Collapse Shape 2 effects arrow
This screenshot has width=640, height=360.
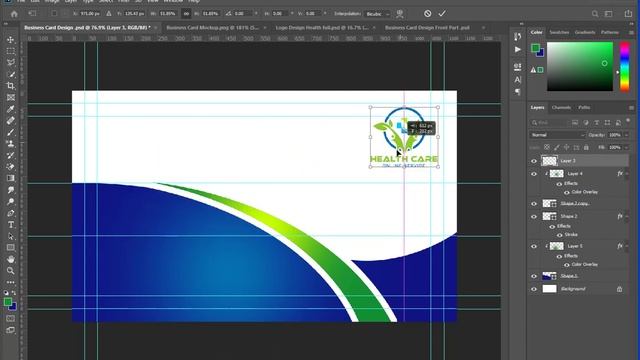click(x=627, y=217)
